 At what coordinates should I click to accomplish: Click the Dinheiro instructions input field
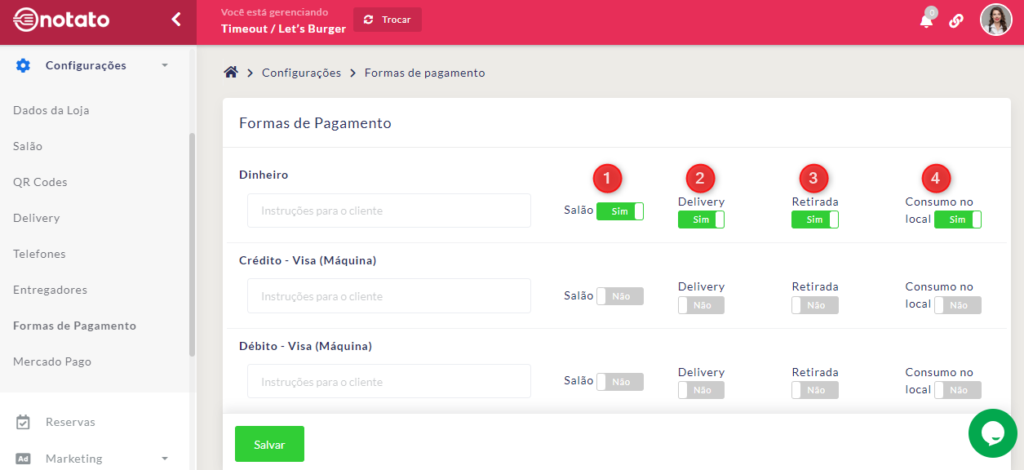tap(389, 211)
